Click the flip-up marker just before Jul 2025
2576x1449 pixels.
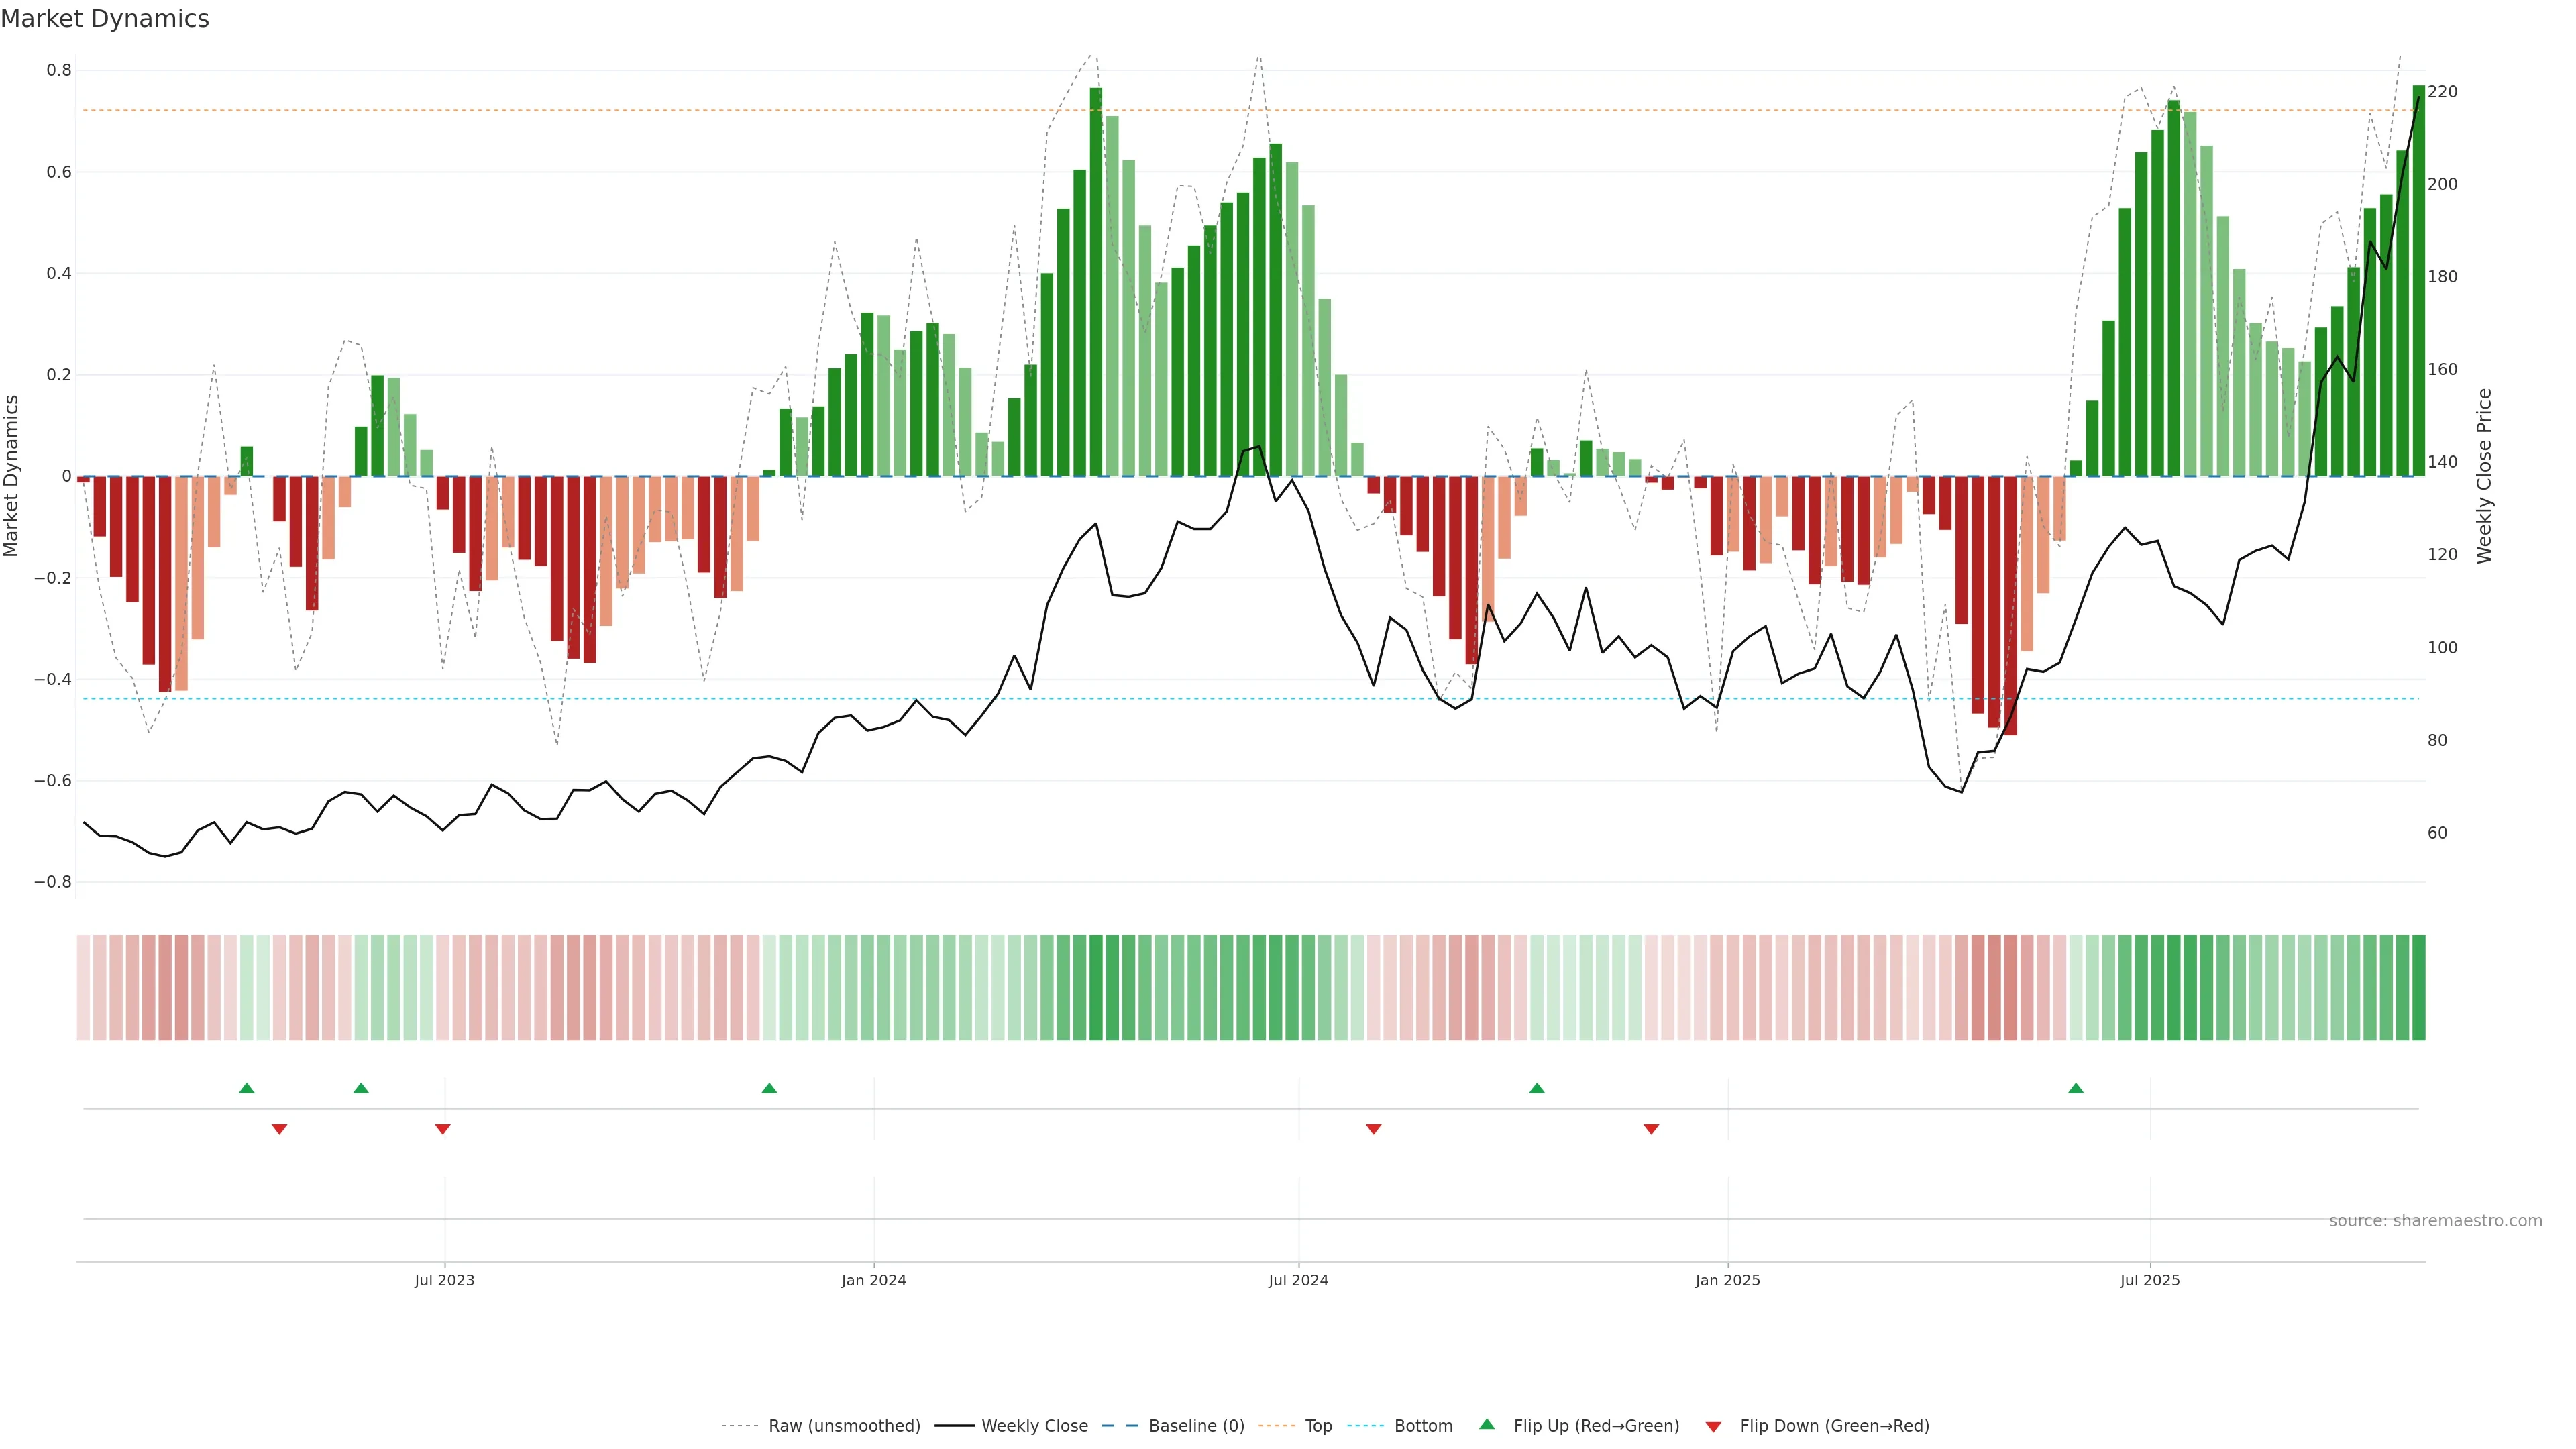(x=2075, y=1088)
